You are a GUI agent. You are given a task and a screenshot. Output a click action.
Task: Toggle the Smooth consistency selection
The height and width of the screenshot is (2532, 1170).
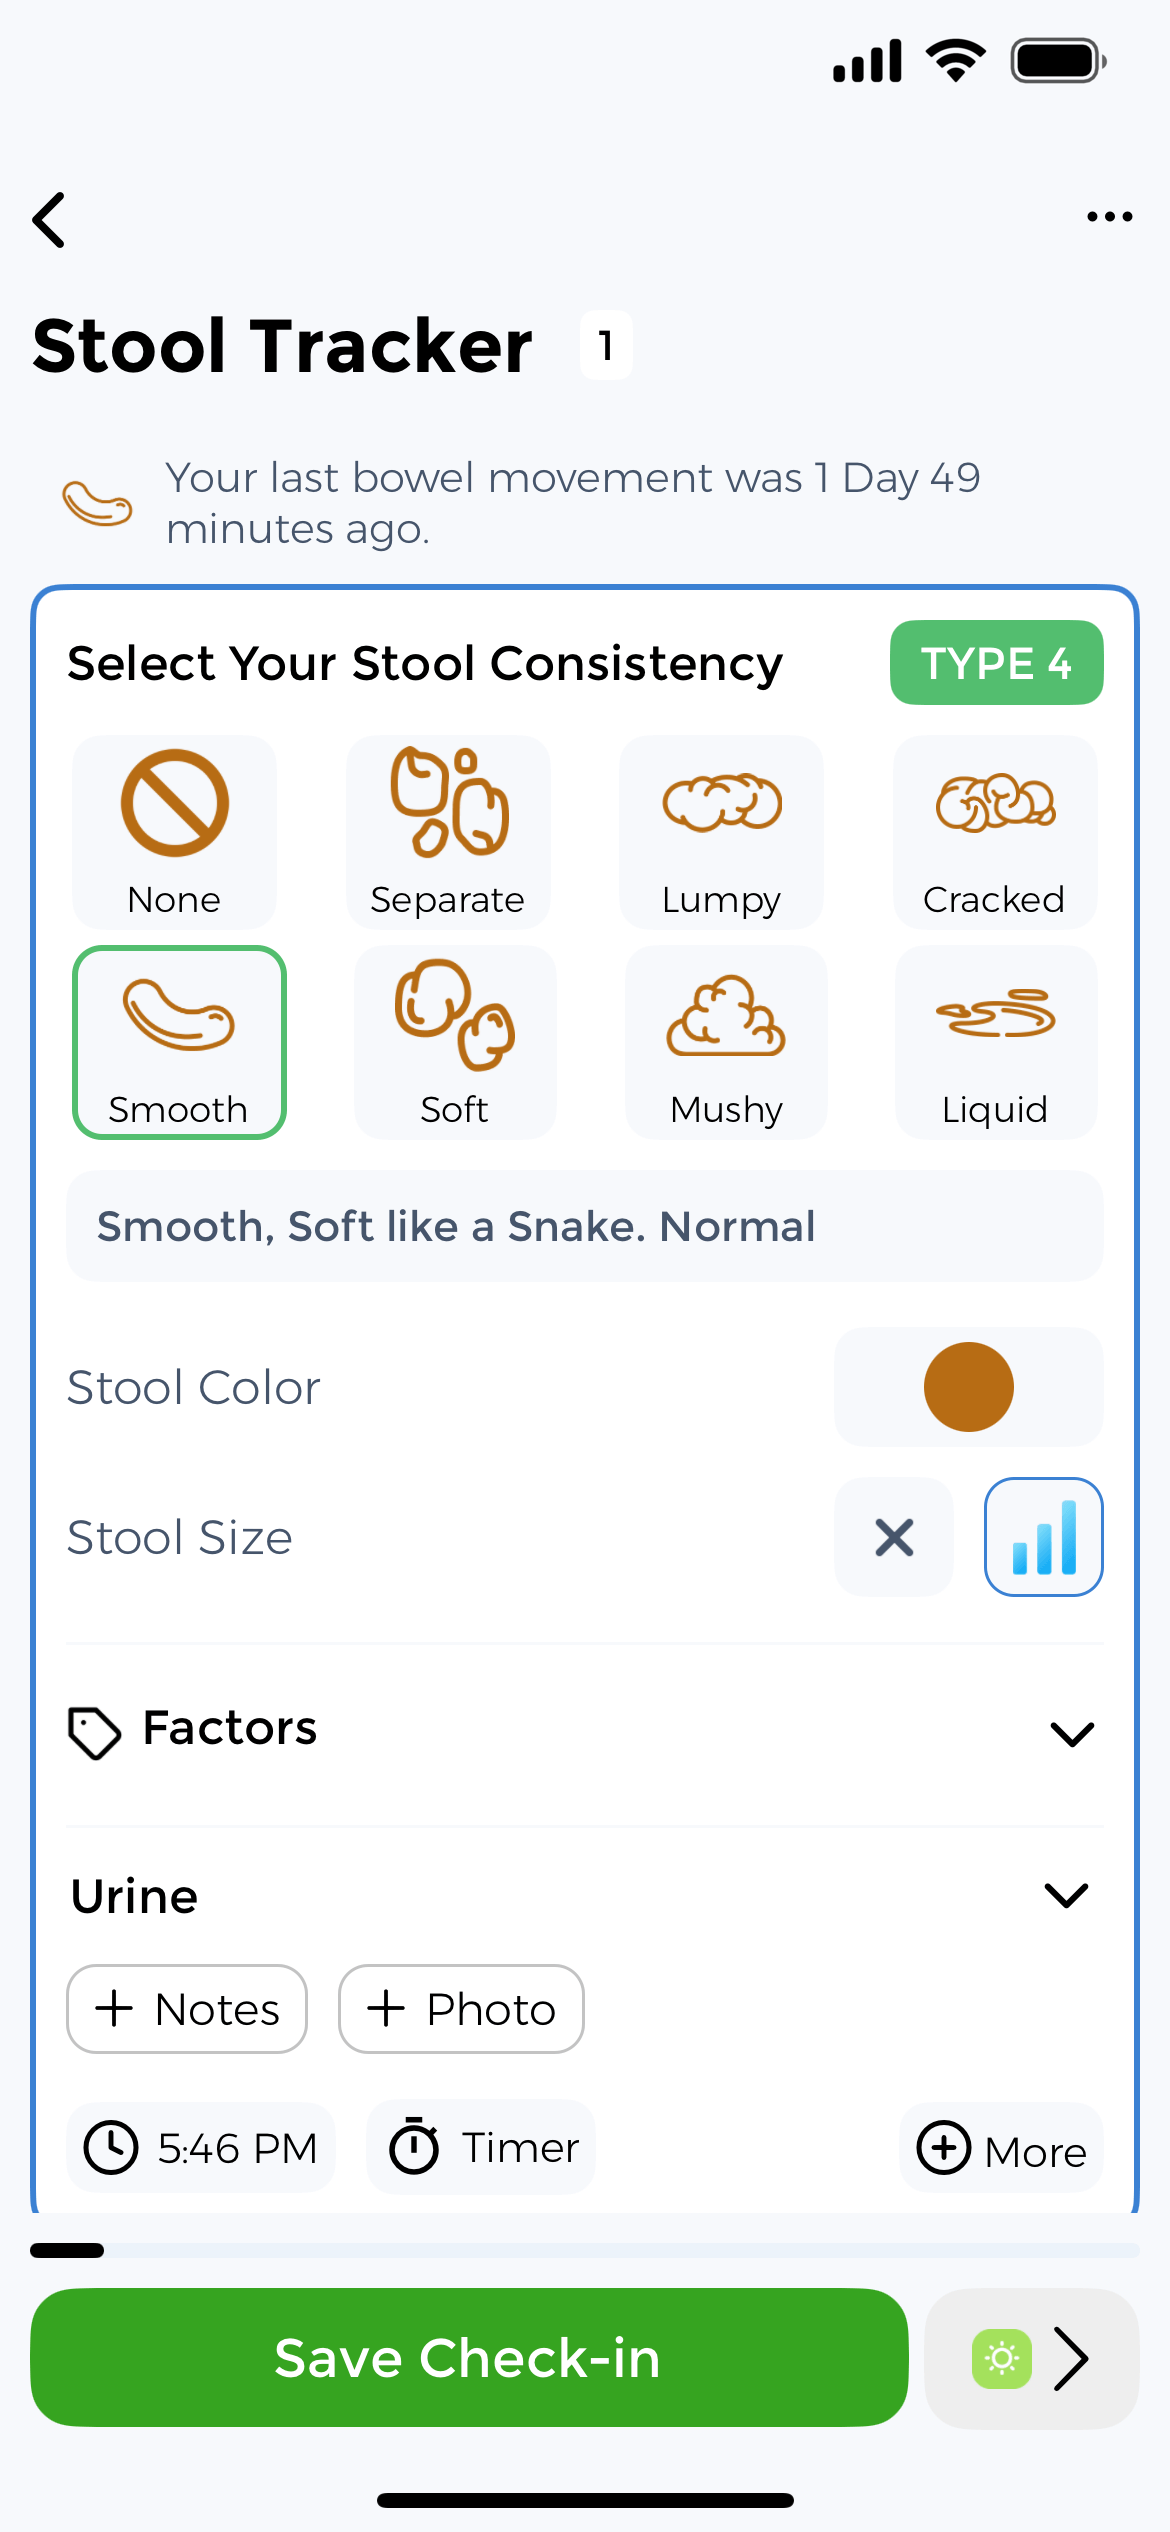(179, 1040)
